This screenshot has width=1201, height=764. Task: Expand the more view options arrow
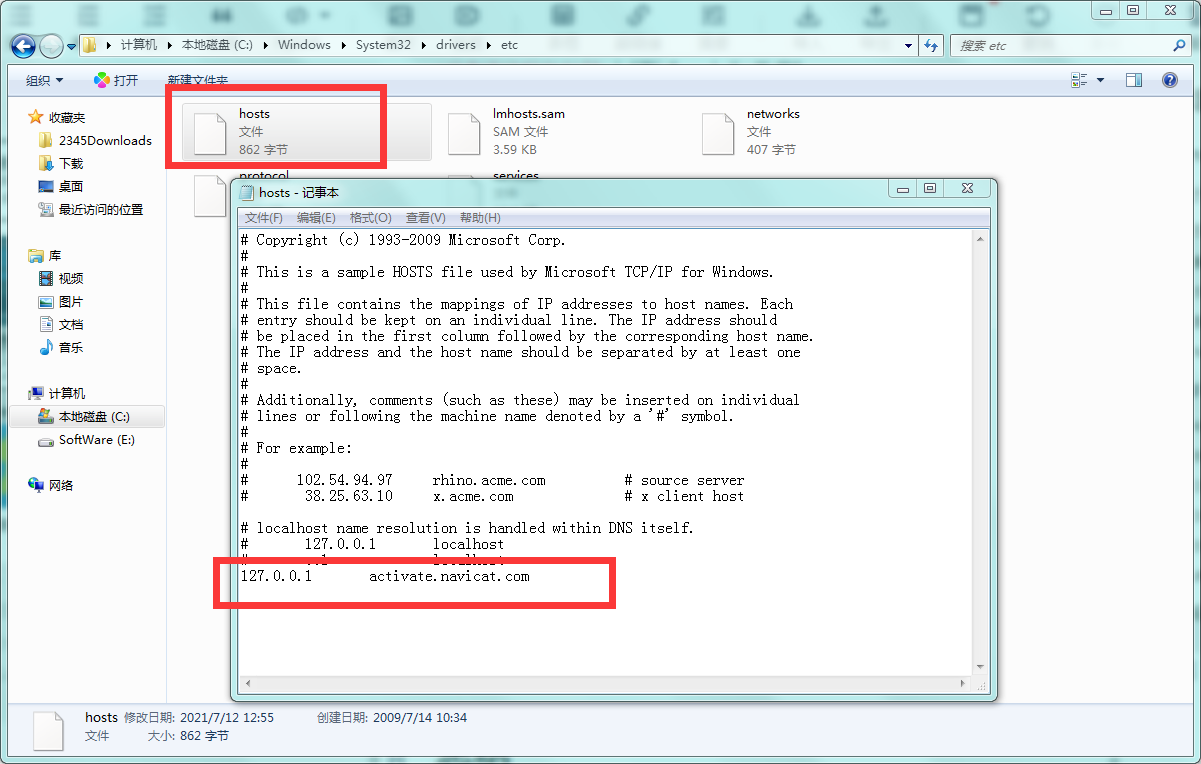(1100, 80)
